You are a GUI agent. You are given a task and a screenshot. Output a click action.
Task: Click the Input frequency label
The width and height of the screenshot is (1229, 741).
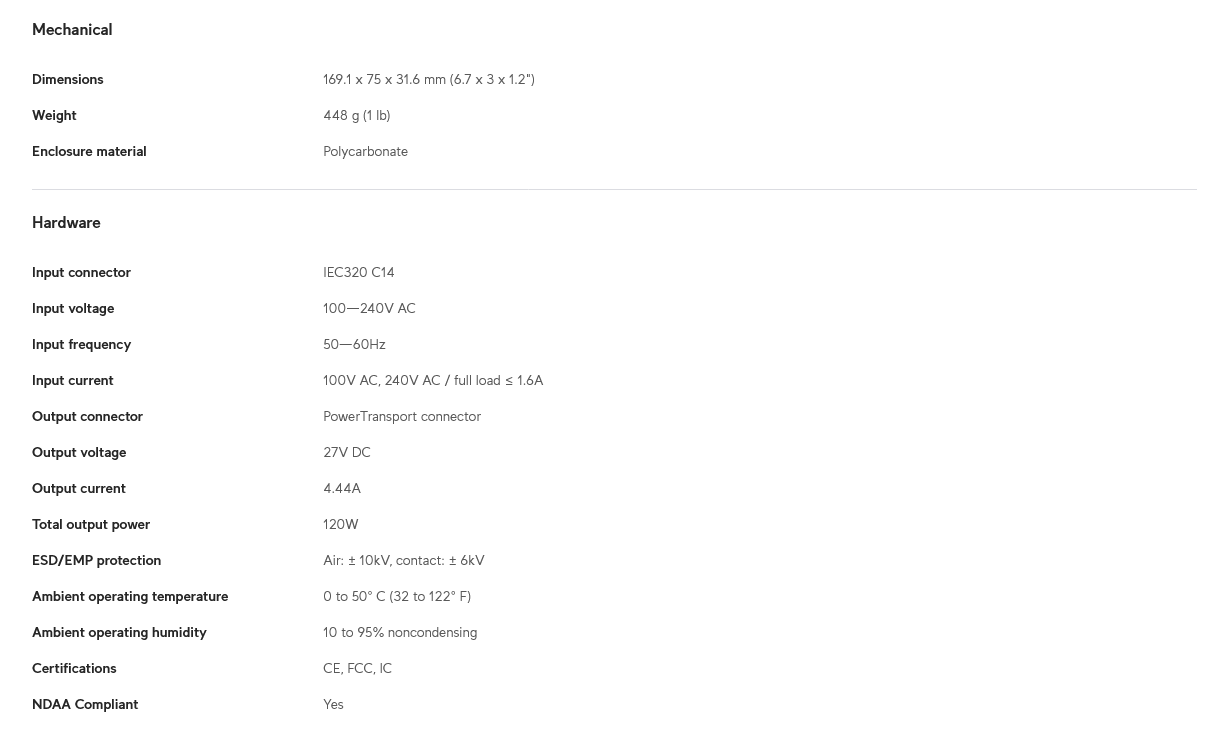coord(81,345)
